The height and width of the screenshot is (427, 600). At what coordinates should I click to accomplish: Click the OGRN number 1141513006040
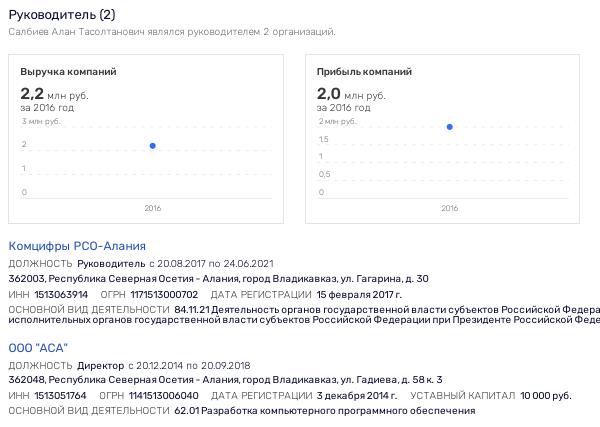click(x=163, y=397)
